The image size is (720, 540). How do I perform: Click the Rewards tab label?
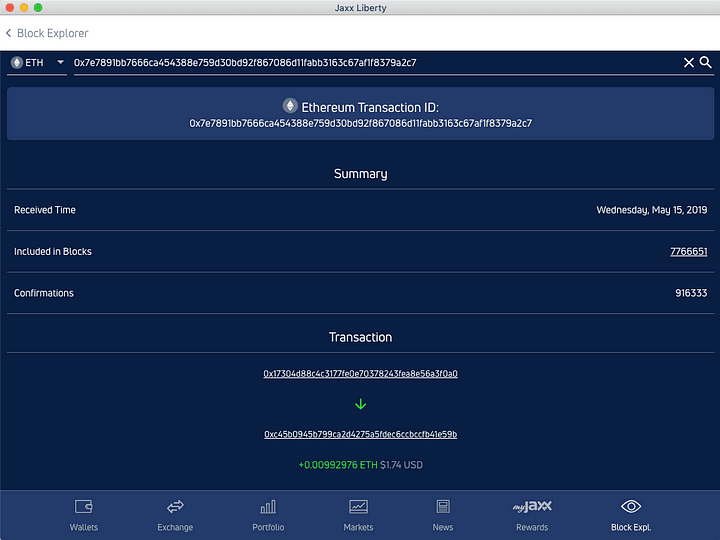532,527
